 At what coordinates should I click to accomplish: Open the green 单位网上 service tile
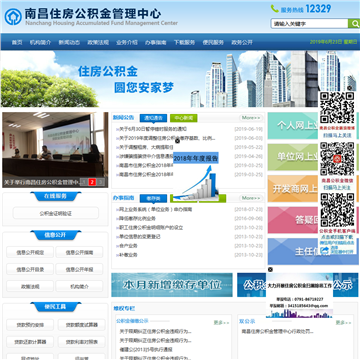point(293,157)
